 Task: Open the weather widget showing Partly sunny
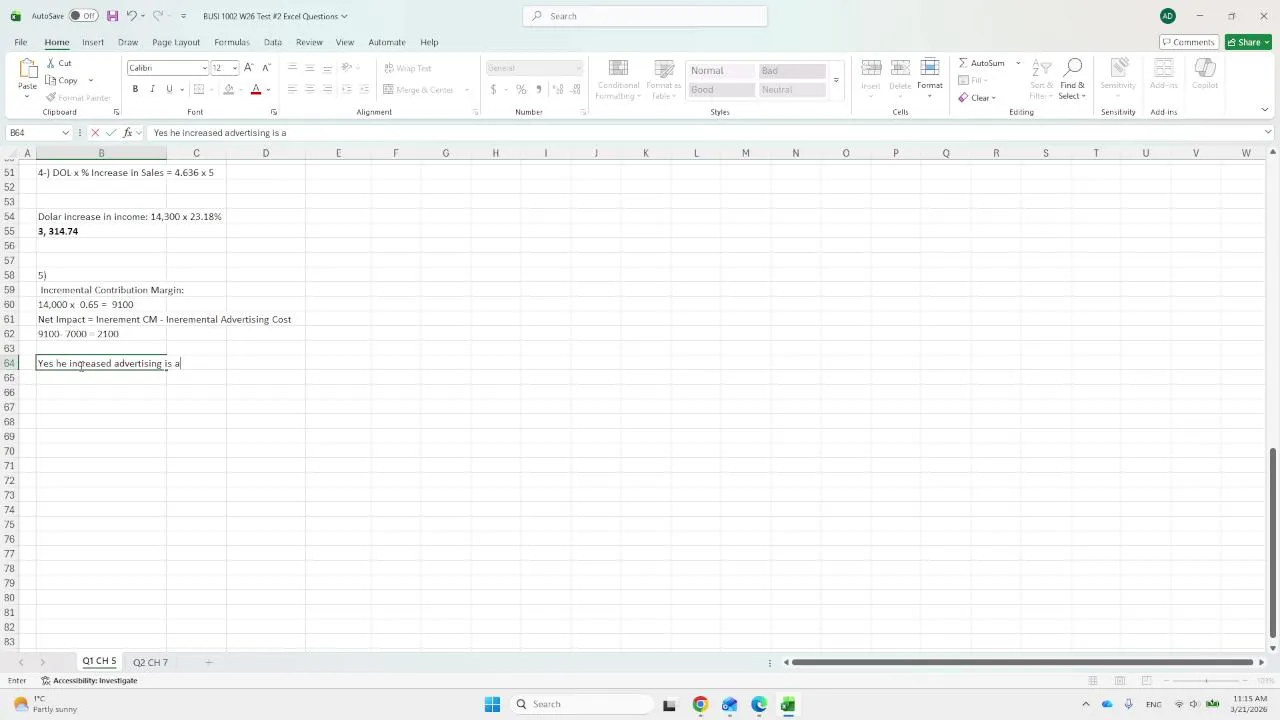coord(43,704)
